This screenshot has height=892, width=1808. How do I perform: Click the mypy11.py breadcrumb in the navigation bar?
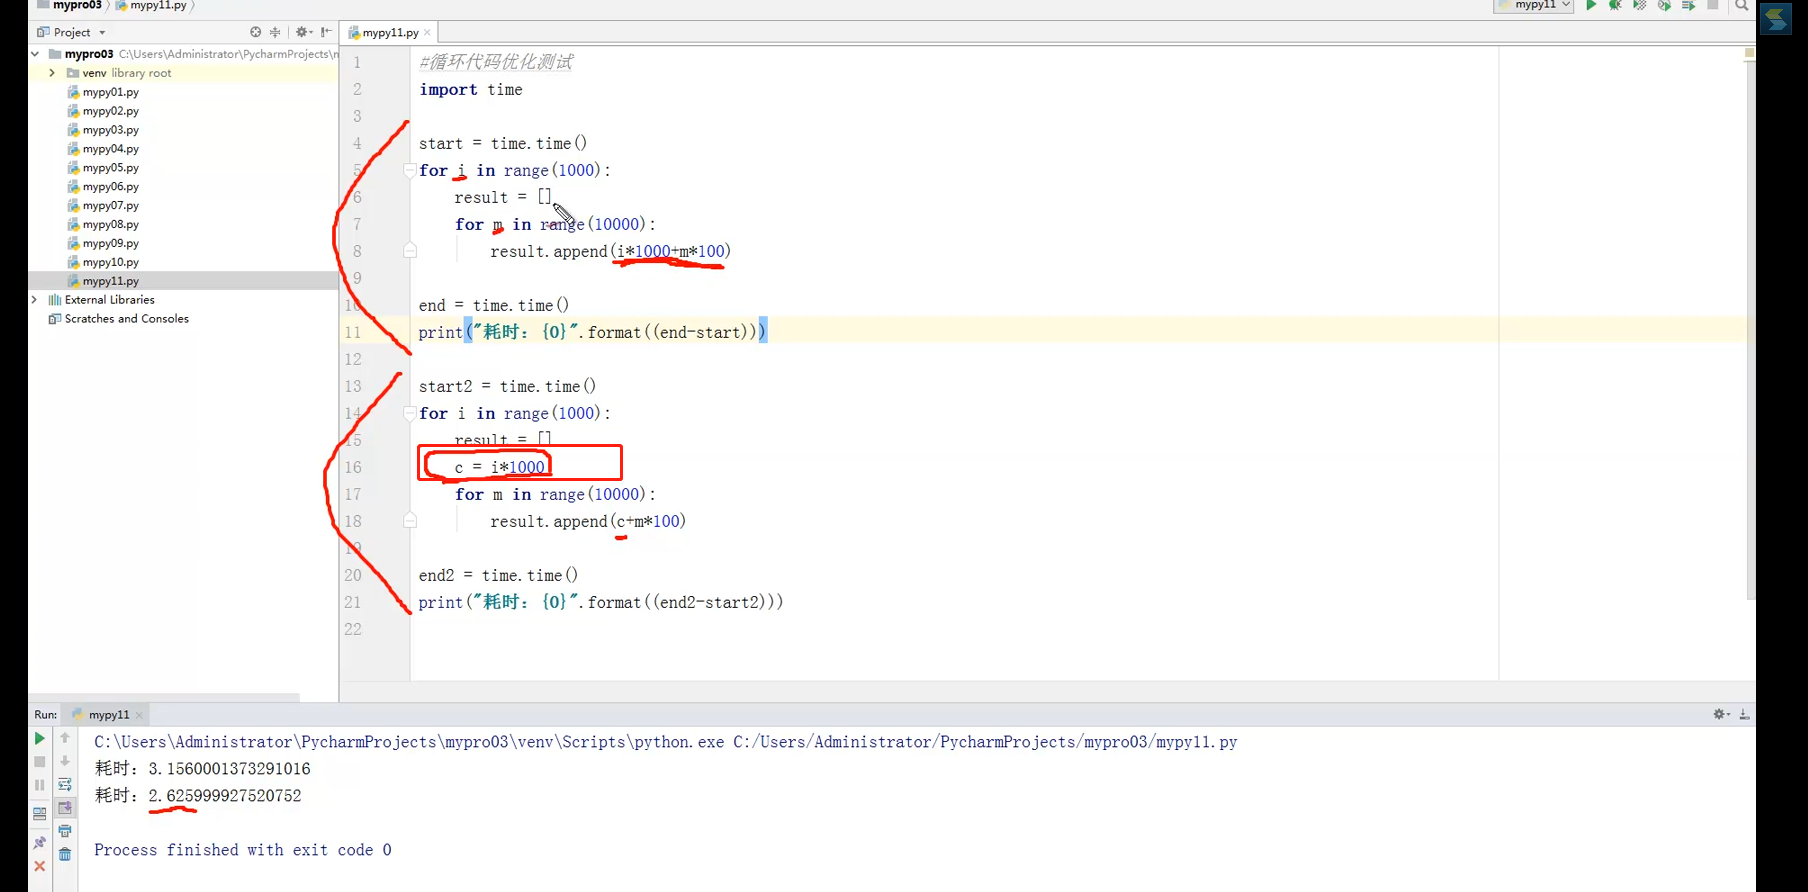coord(151,5)
